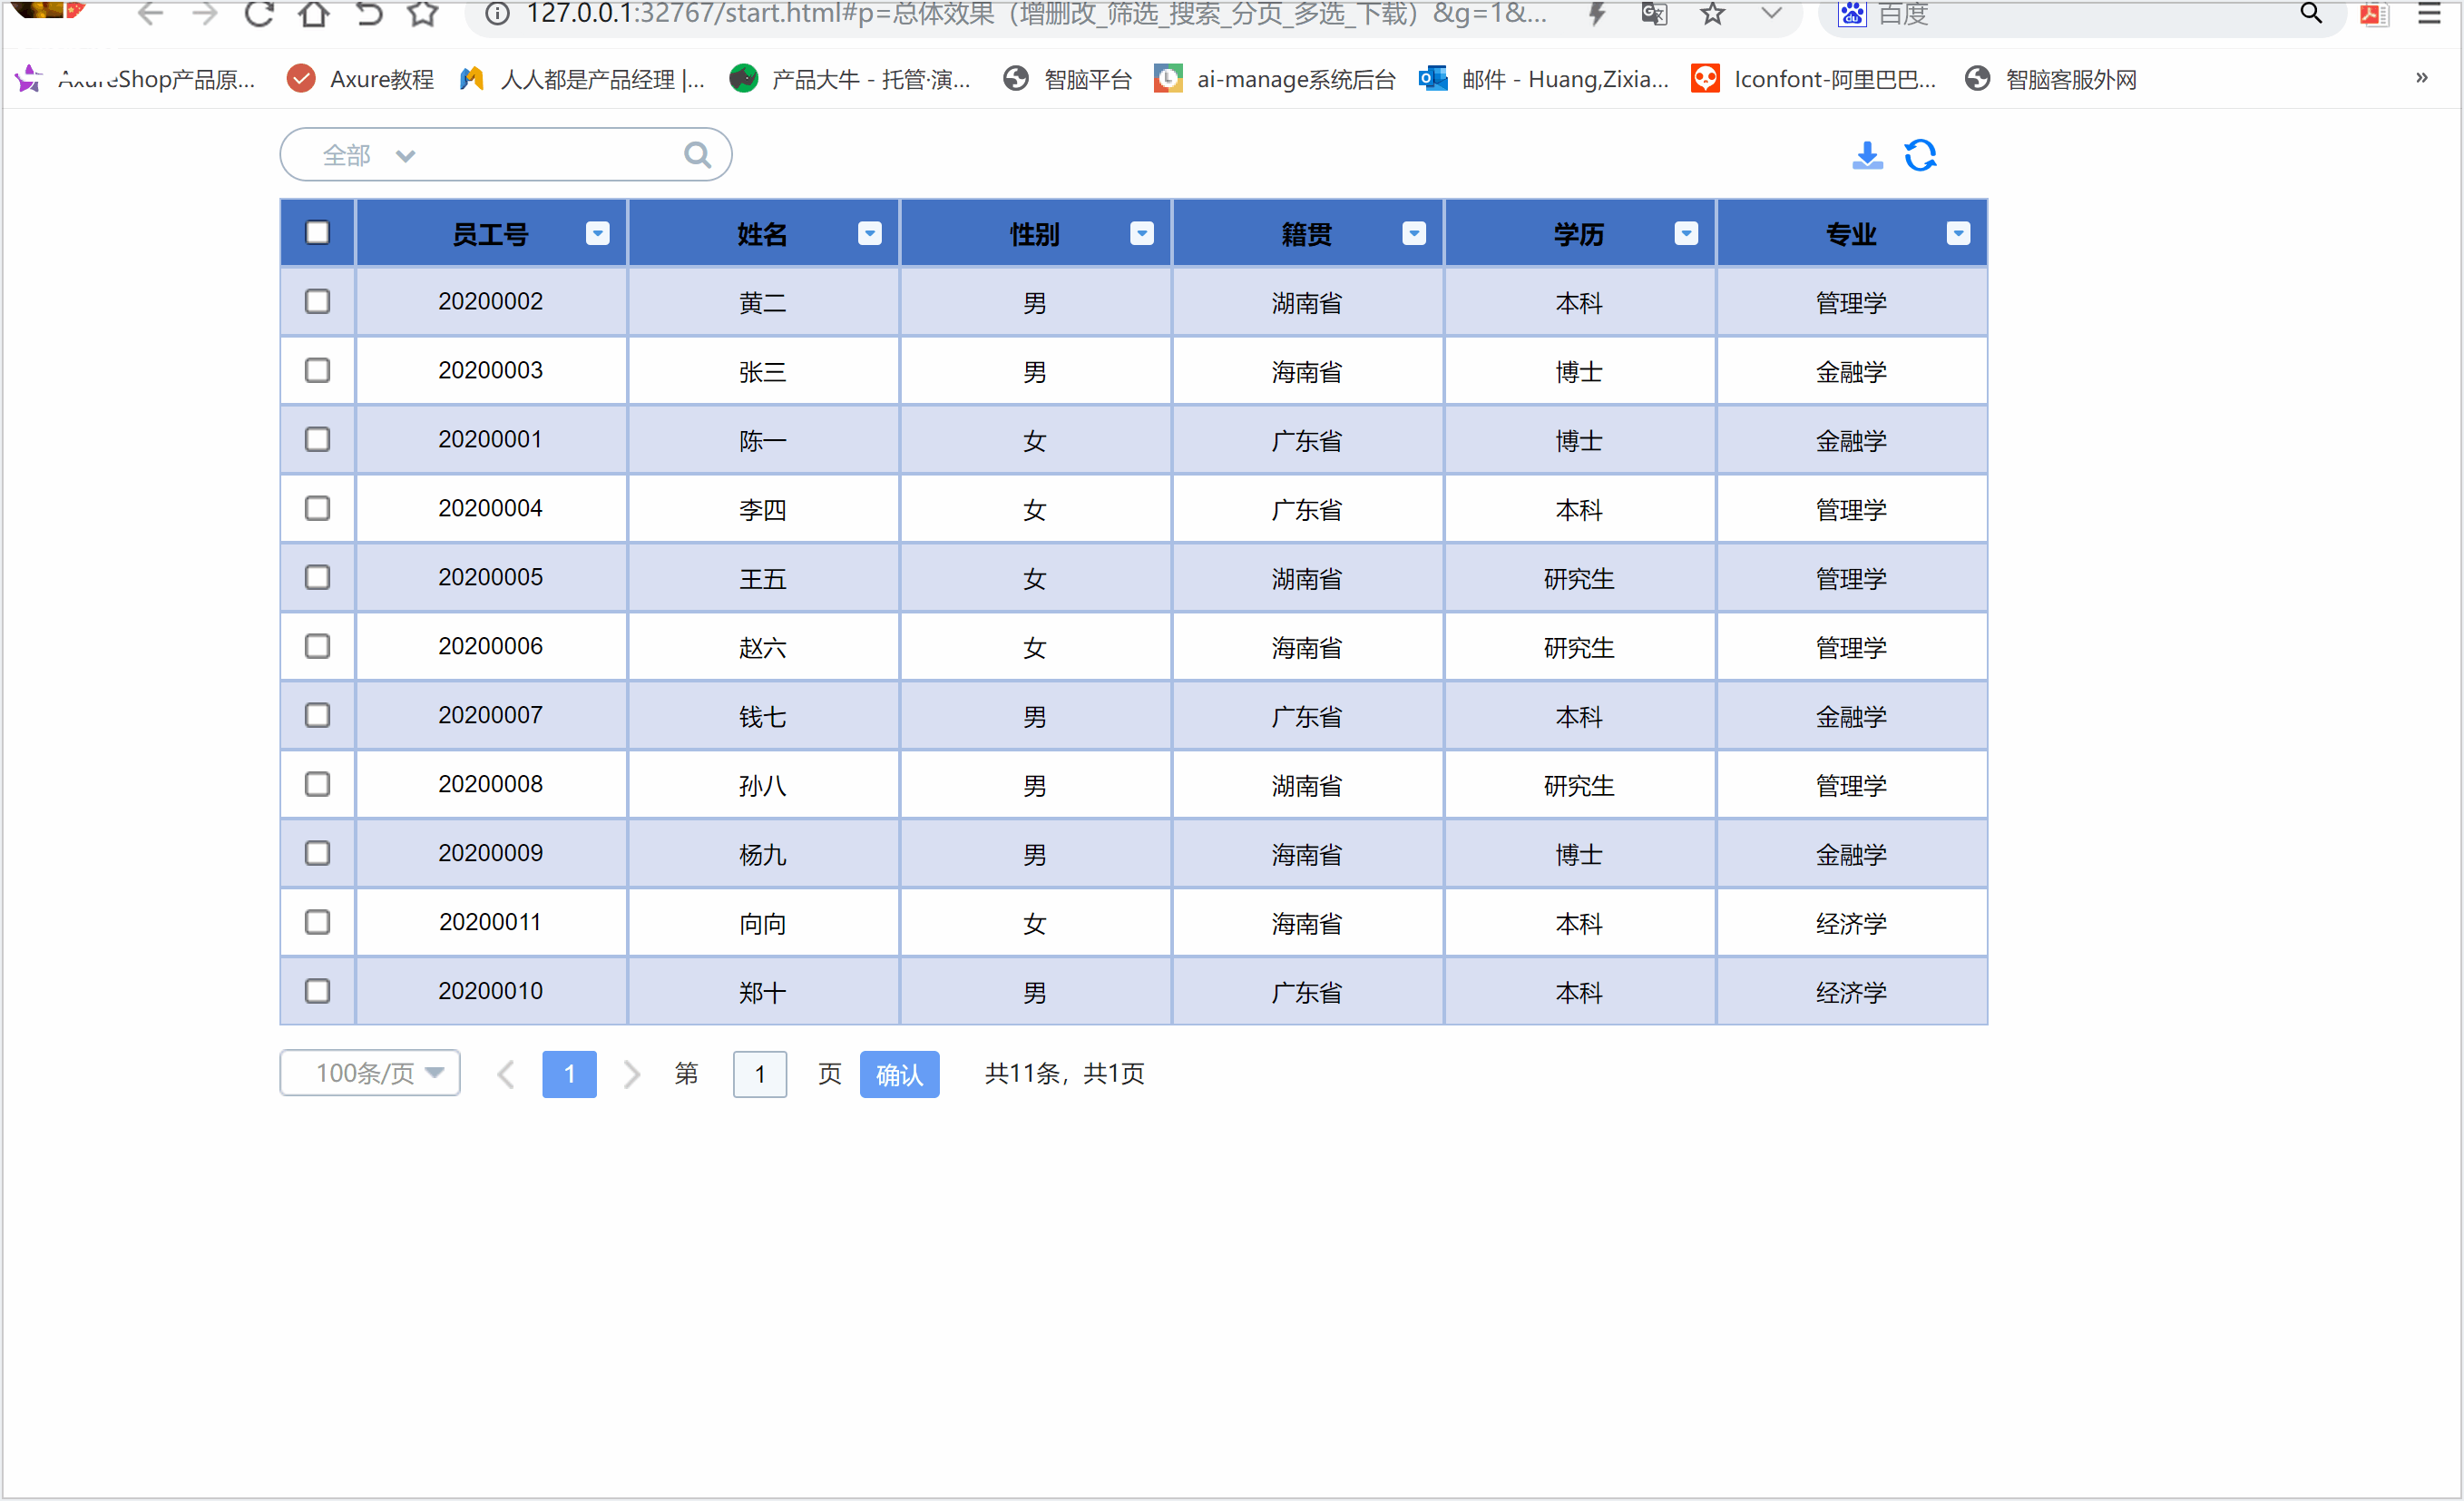Screen dimensions: 2464x1501
Task: Click the browser home icon
Action: (314, 14)
